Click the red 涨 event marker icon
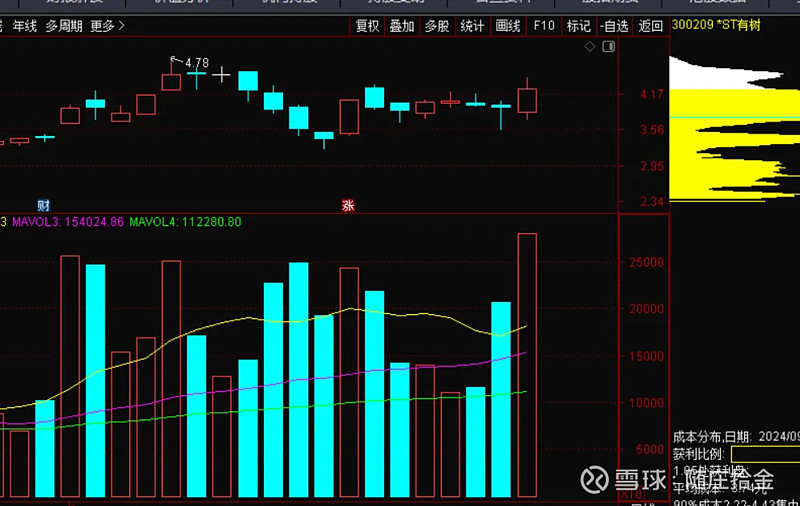Viewport: 800px width, 506px height. (348, 205)
